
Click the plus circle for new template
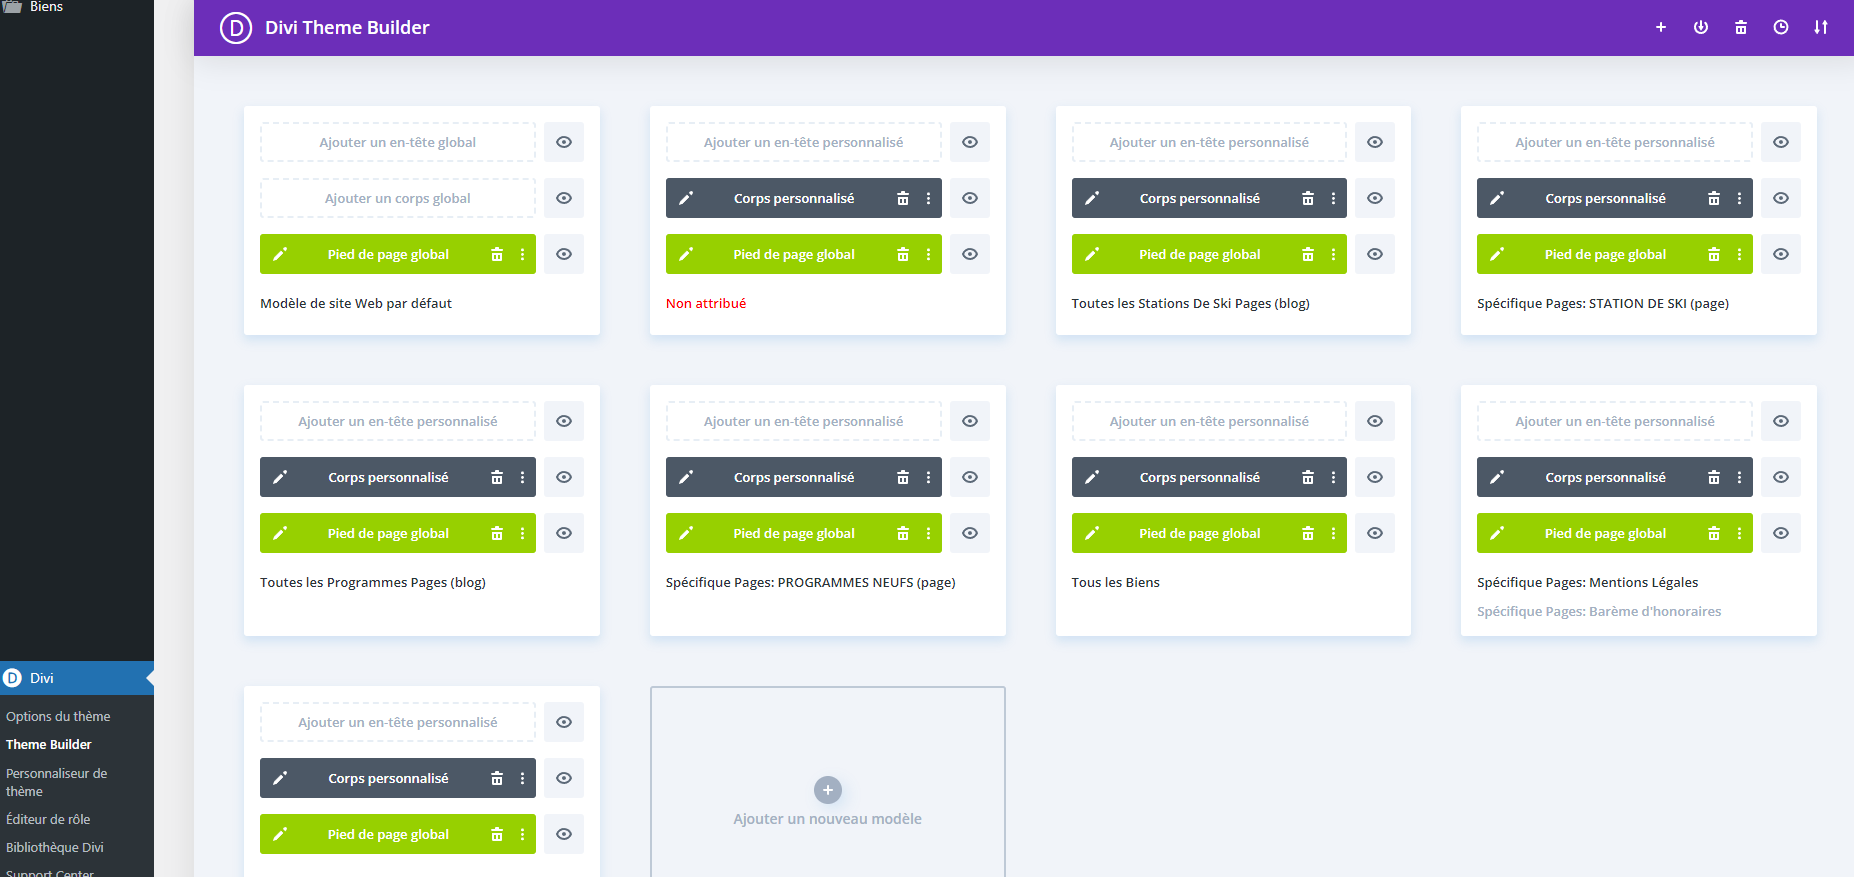[x=828, y=790]
